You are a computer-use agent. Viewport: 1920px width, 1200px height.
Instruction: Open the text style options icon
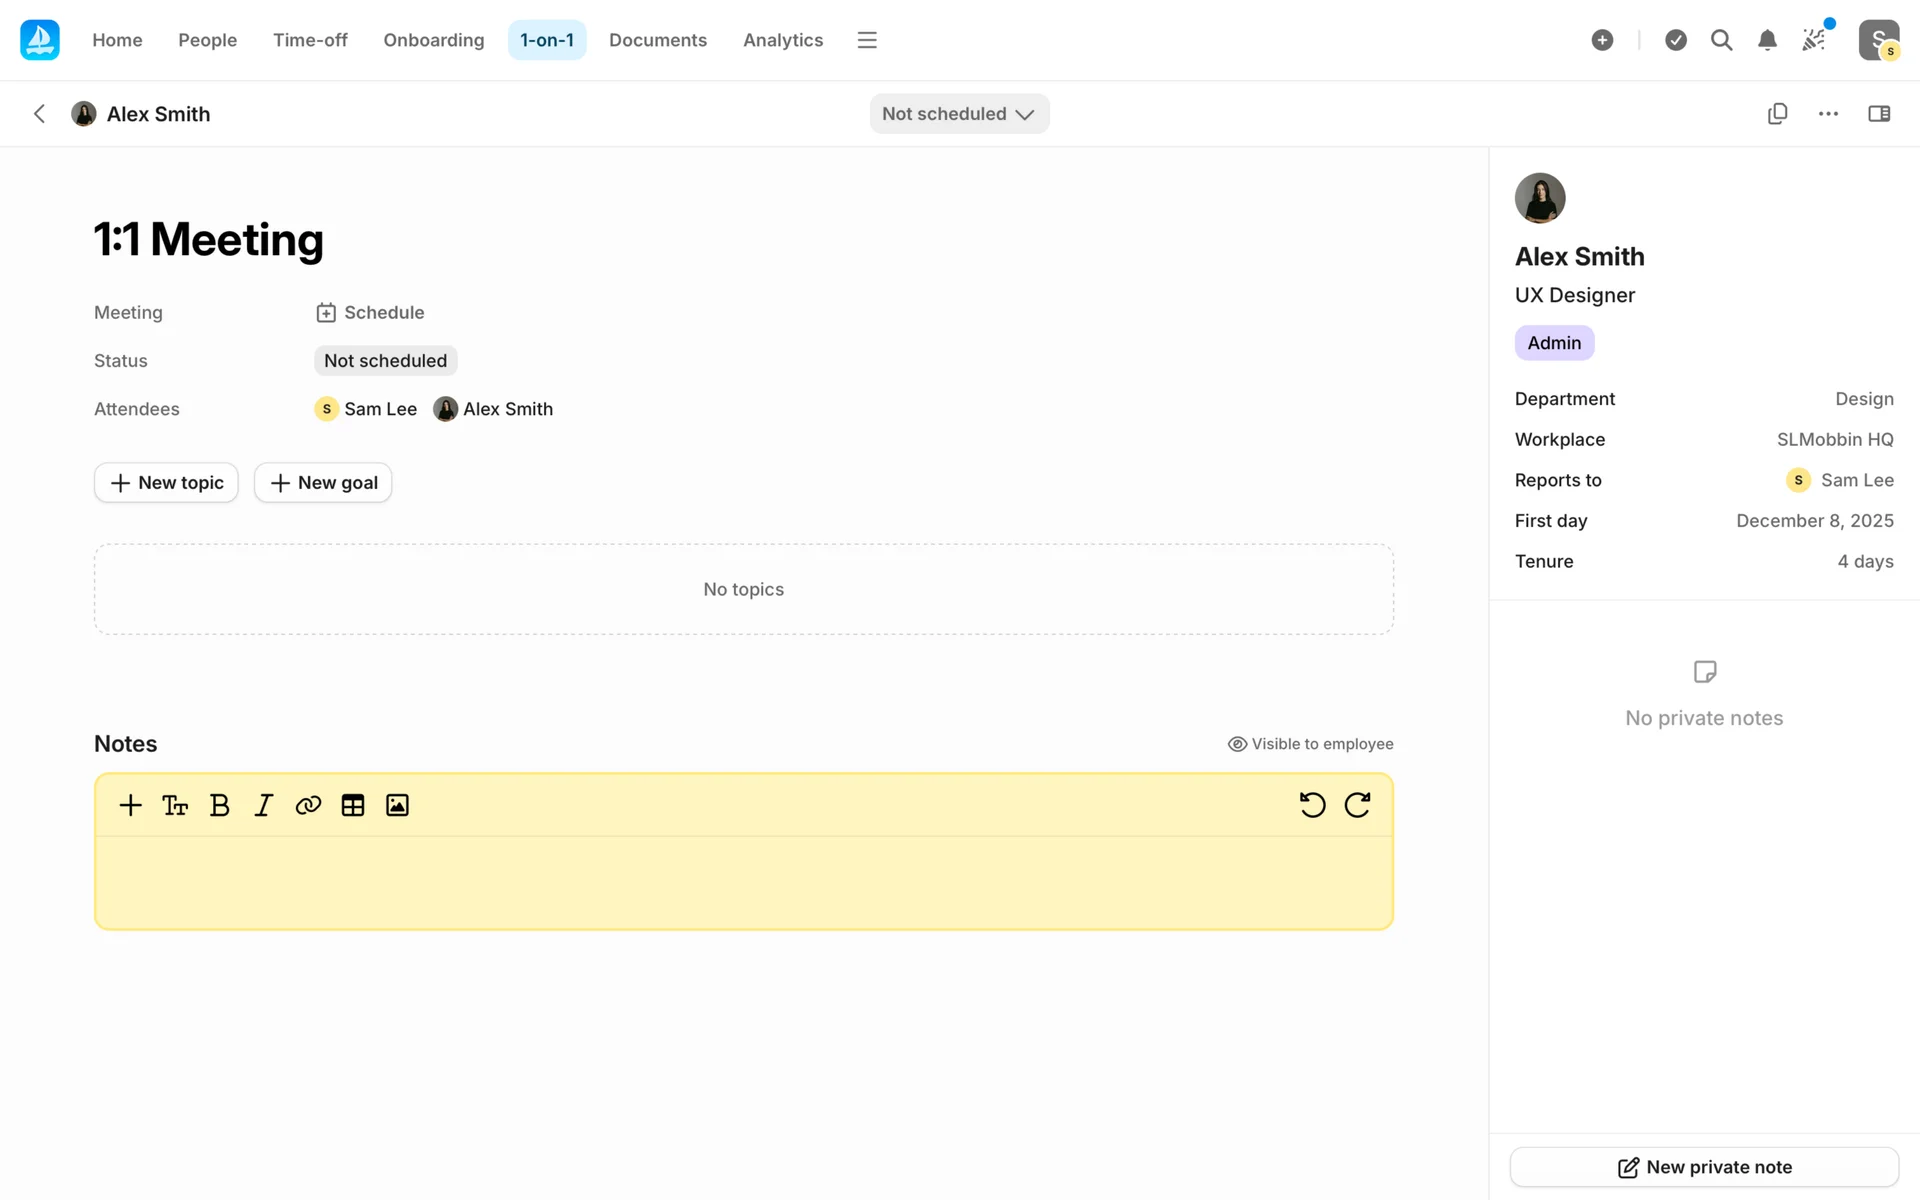[x=175, y=805]
